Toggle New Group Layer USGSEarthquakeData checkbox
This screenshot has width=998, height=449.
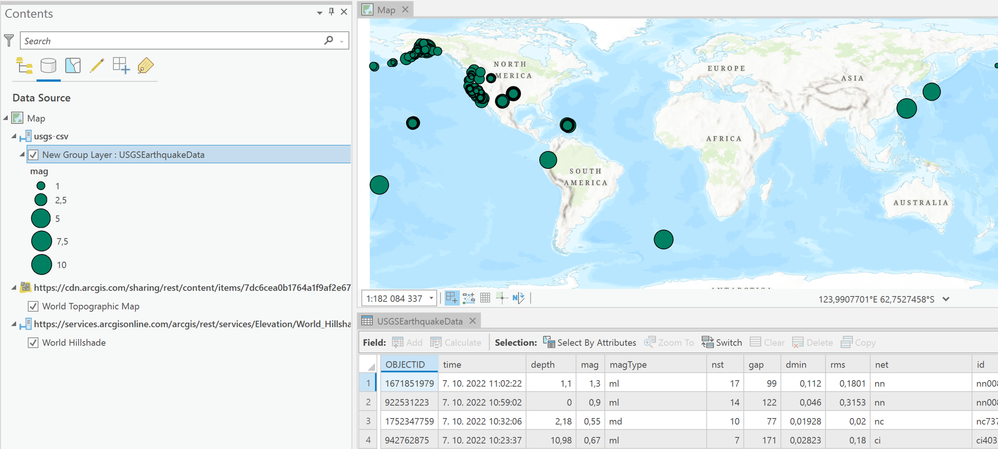point(34,154)
